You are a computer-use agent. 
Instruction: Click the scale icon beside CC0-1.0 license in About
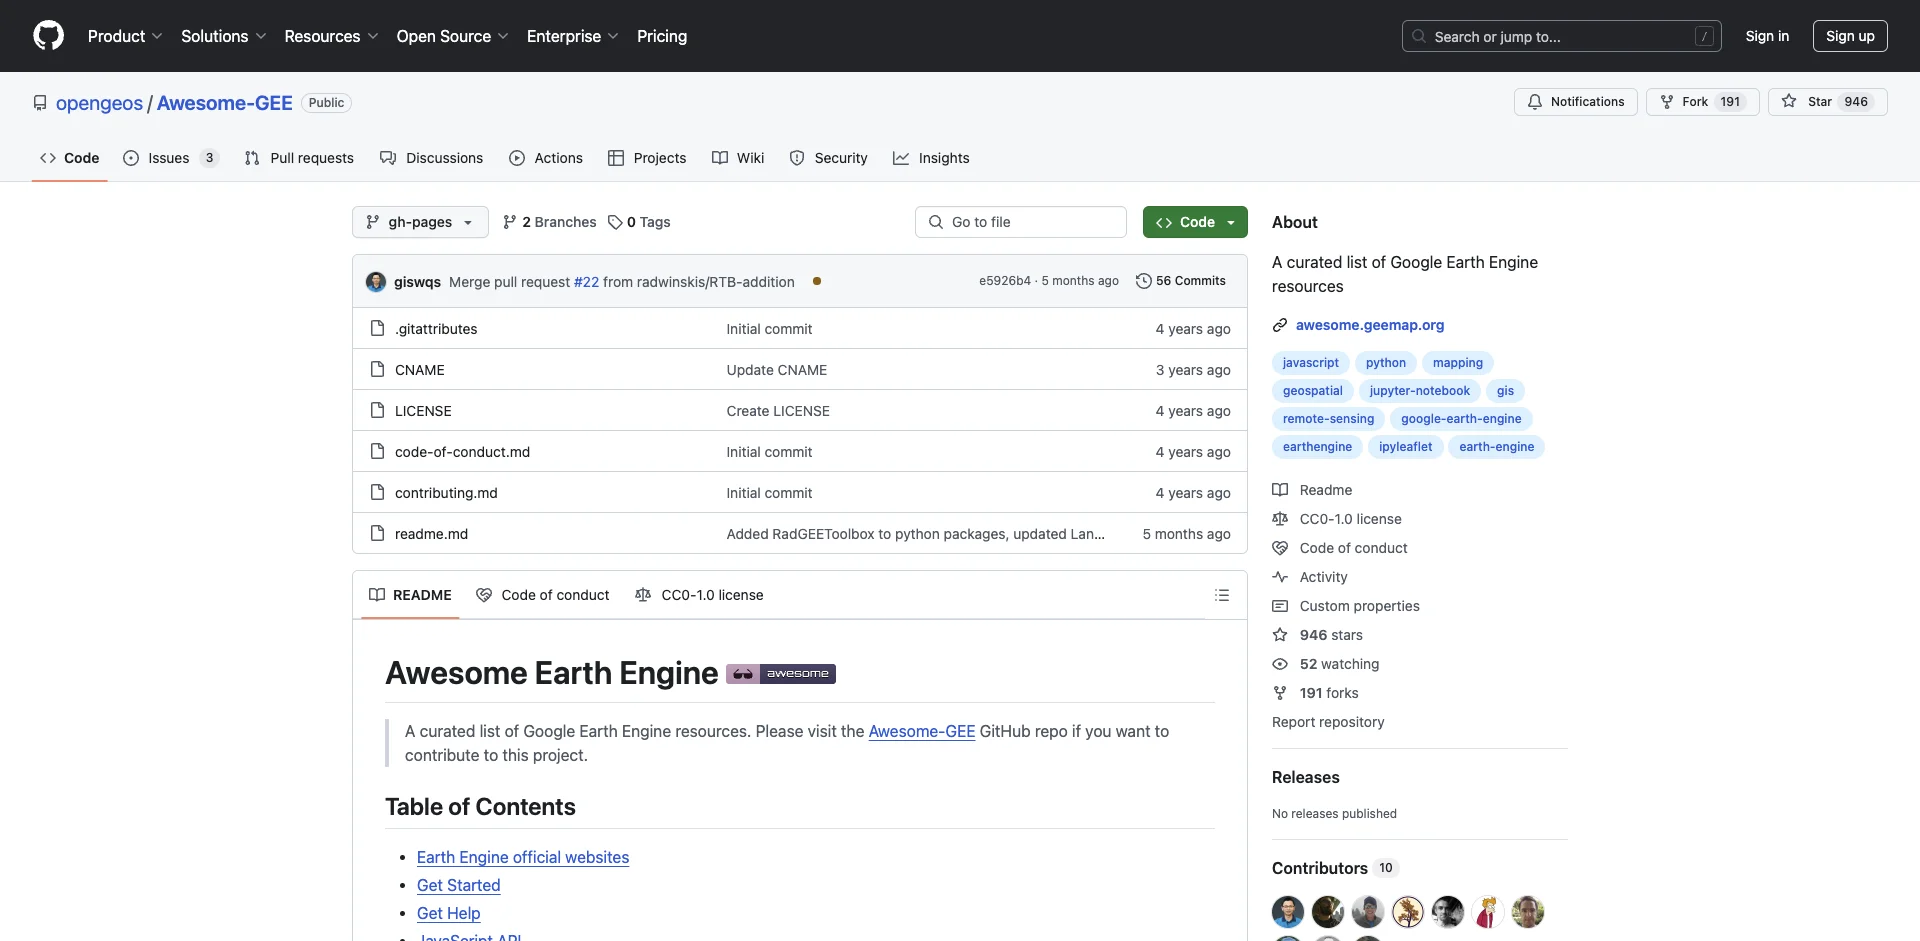[1280, 519]
